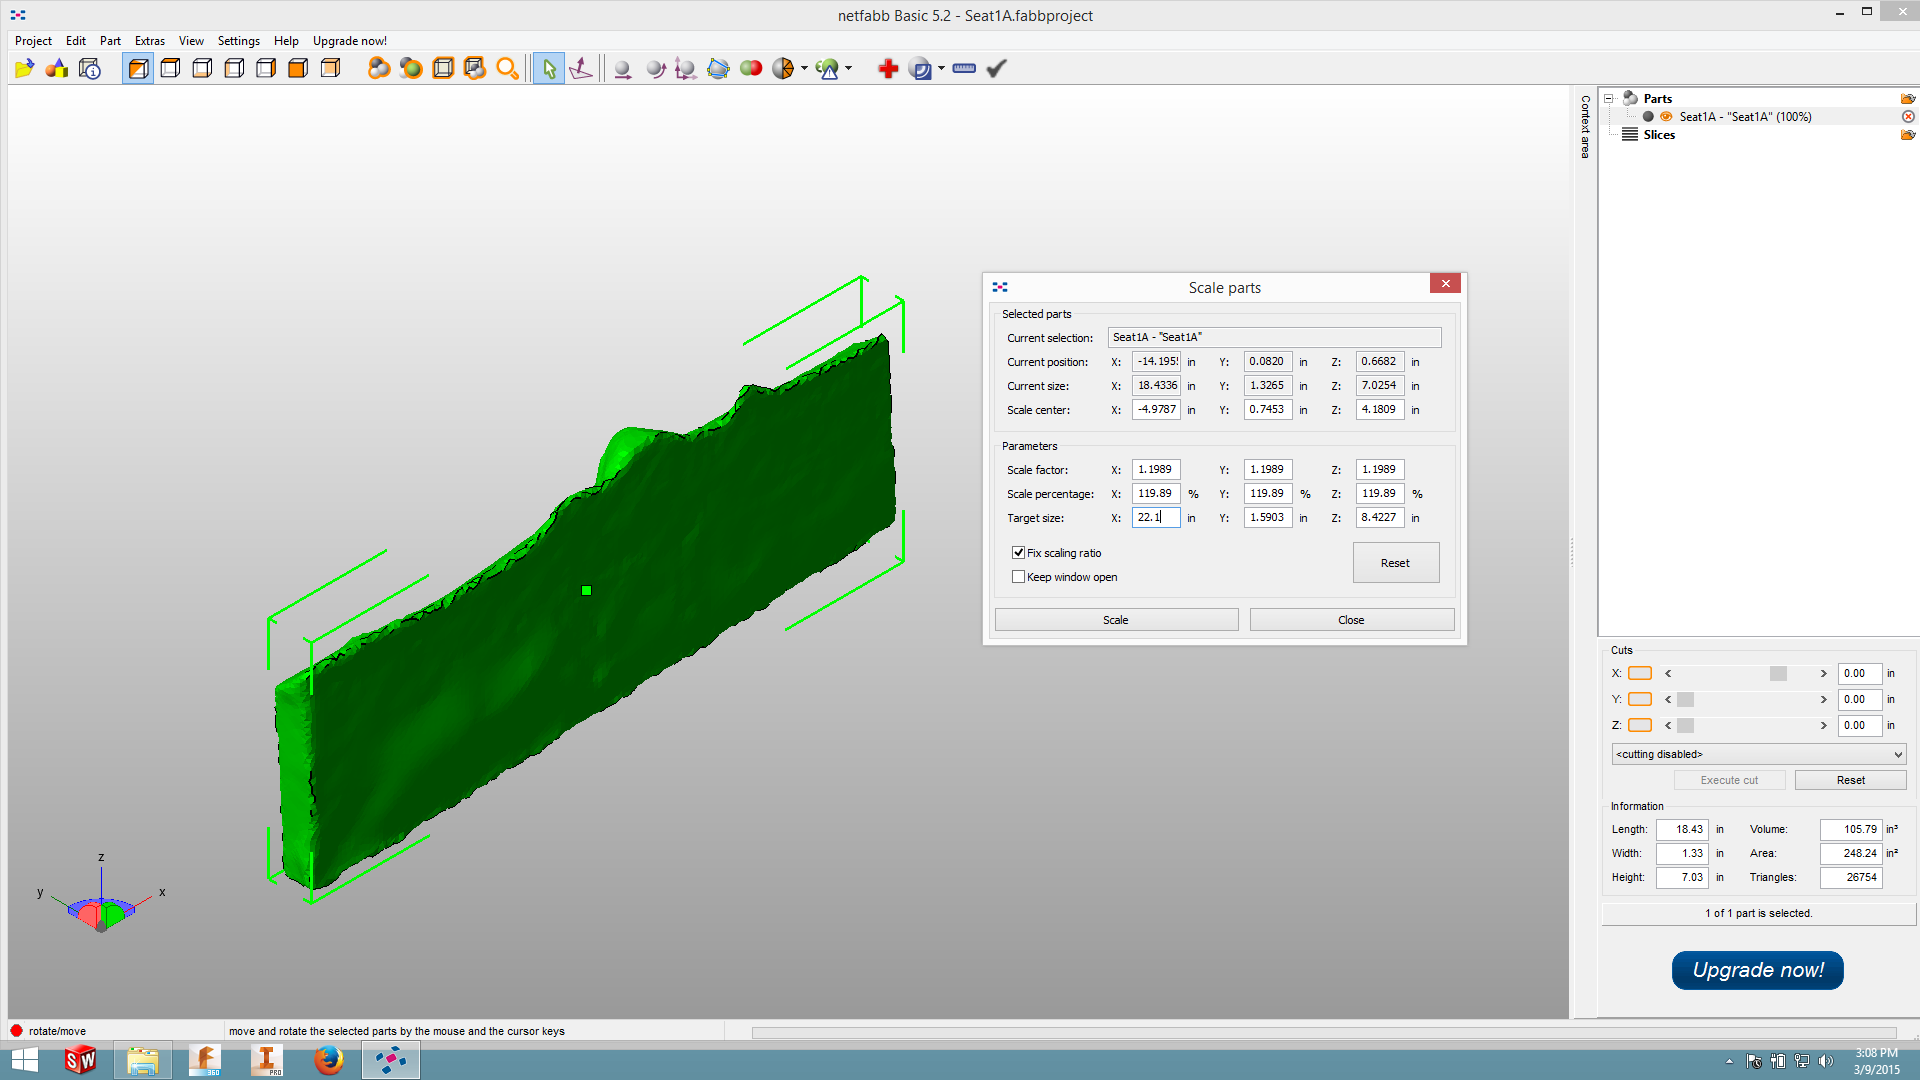This screenshot has height=1080, width=1920.
Task: Open a project file from toolbar
Action: [x=24, y=68]
